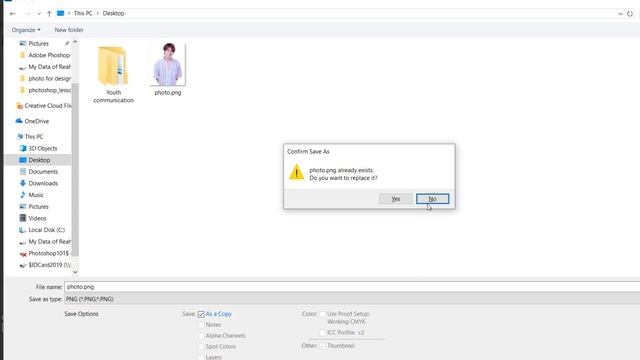Click No in Confirm Save As dialog

click(432, 199)
